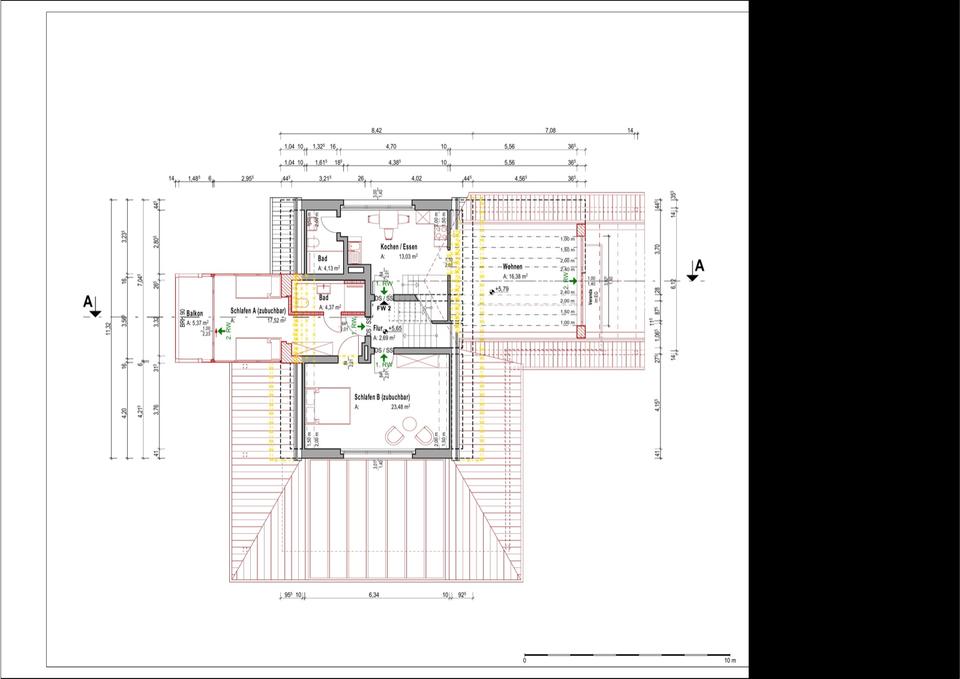Click the +5,79 height level symbol in Wohnen
The width and height of the screenshot is (960, 679).
(492, 290)
